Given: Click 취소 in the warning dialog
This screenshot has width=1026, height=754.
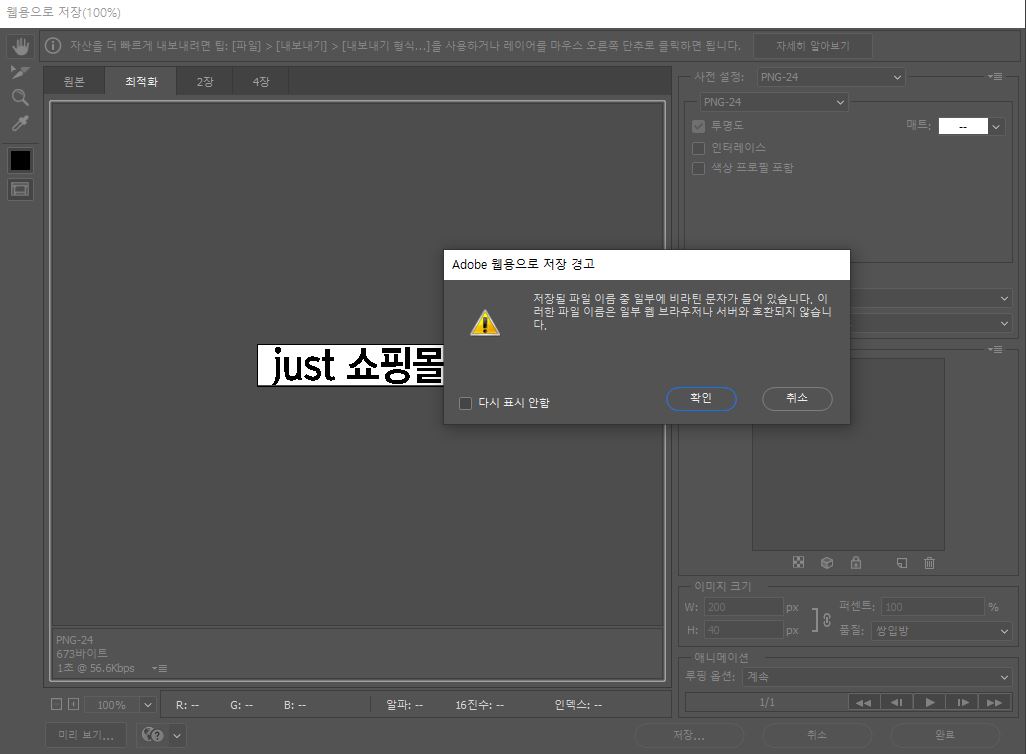Looking at the screenshot, I should pyautogui.click(x=797, y=399).
